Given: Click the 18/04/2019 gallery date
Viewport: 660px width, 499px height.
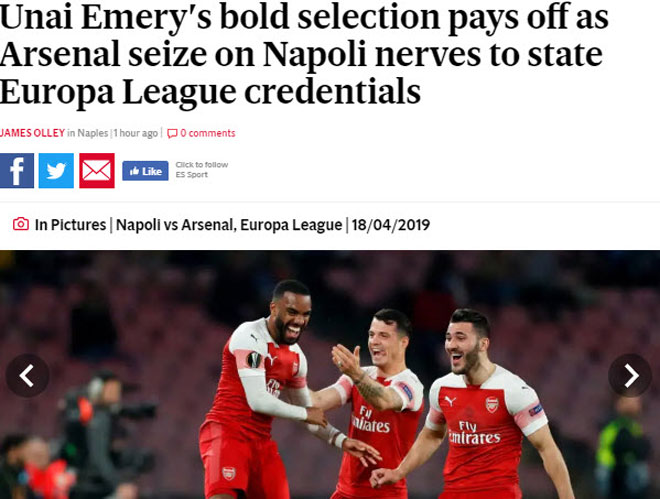Looking at the screenshot, I should (391, 225).
